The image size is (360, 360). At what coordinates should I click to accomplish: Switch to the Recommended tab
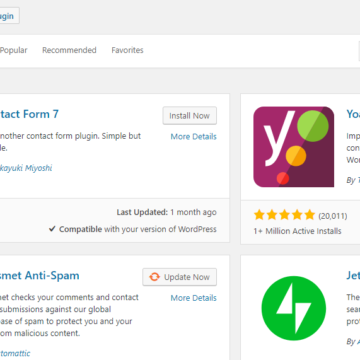tap(69, 50)
